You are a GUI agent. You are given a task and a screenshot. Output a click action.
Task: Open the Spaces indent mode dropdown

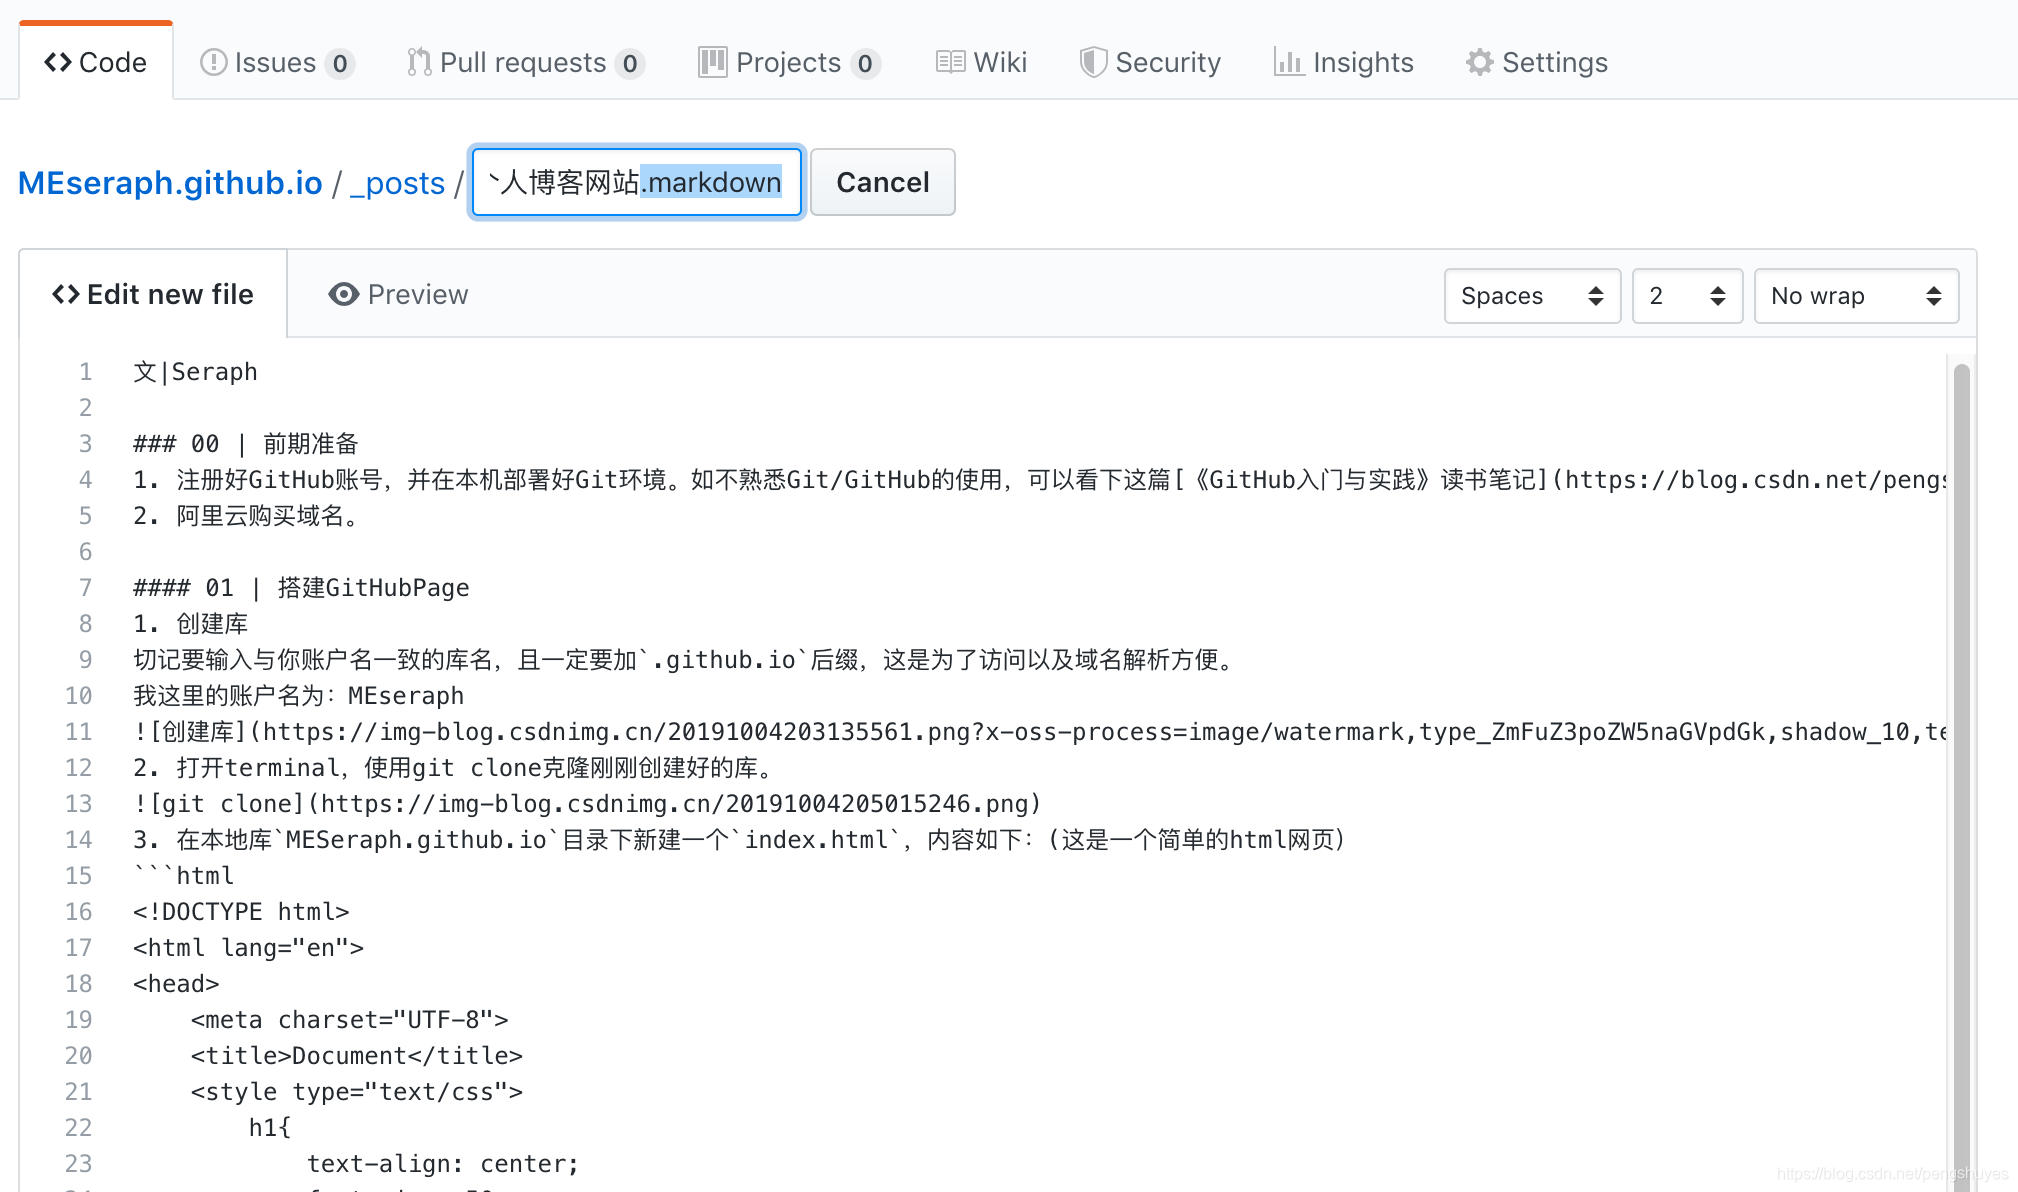coord(1531,296)
